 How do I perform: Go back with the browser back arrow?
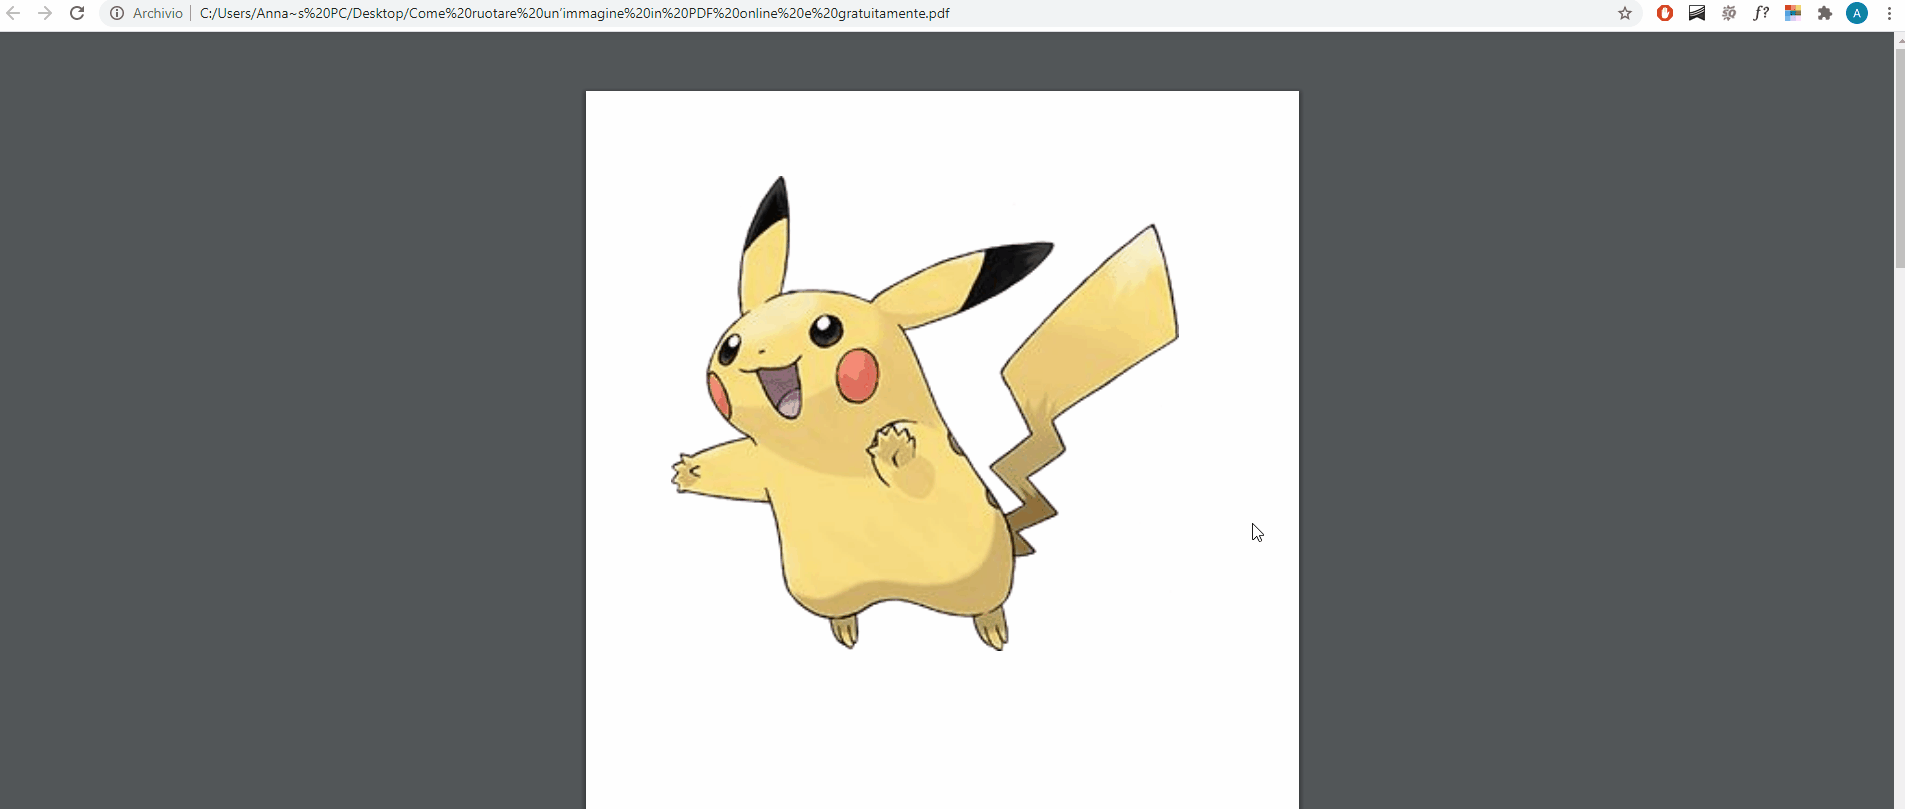coord(13,13)
